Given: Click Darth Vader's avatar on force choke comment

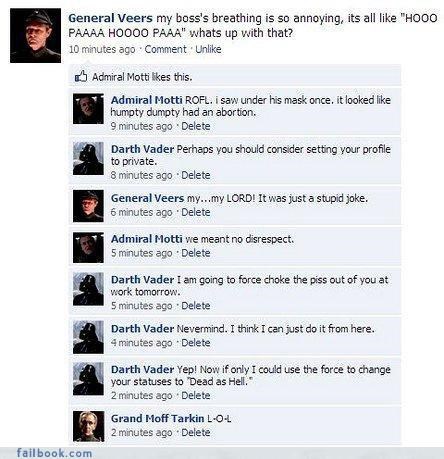Looking at the screenshot, I should tap(88, 289).
